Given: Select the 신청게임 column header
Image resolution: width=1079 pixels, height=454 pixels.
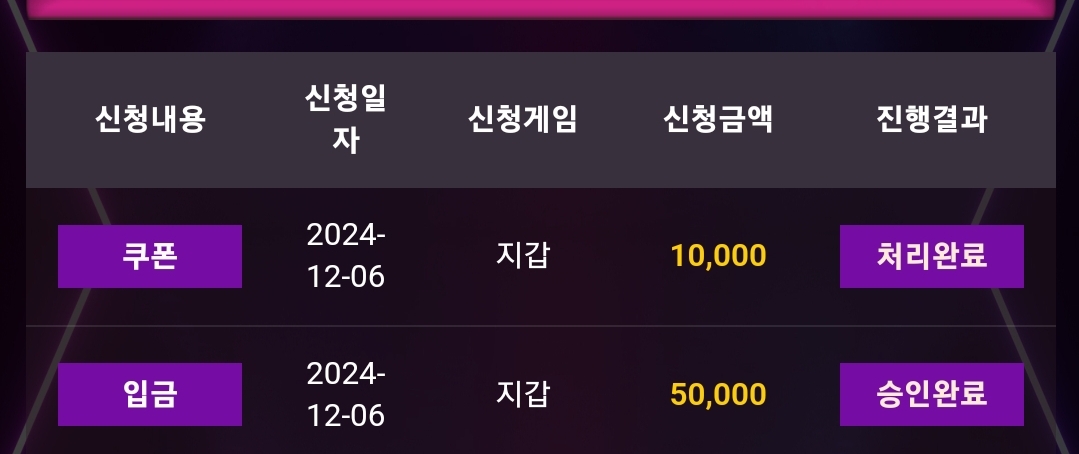Looking at the screenshot, I should pos(522,120).
